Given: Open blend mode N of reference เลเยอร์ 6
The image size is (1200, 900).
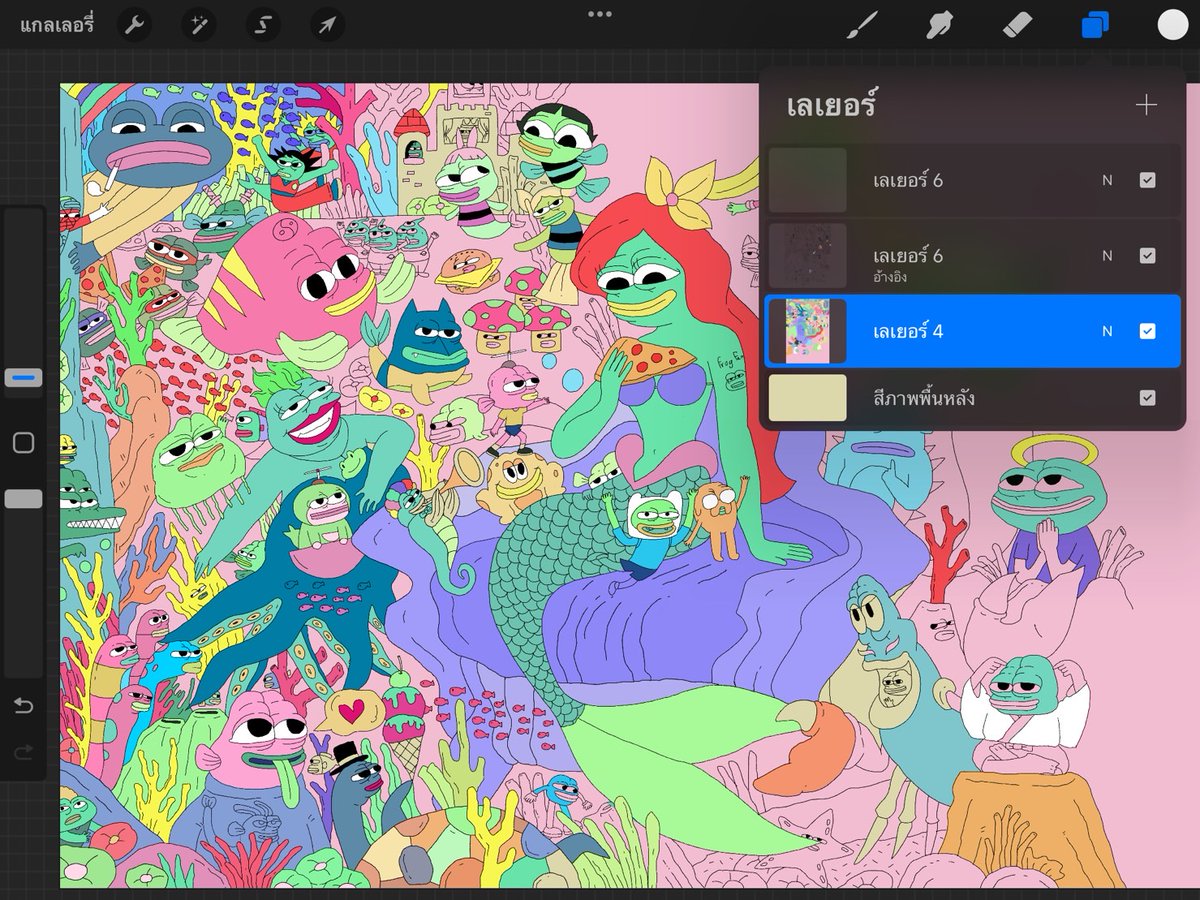Looking at the screenshot, I should (1107, 256).
